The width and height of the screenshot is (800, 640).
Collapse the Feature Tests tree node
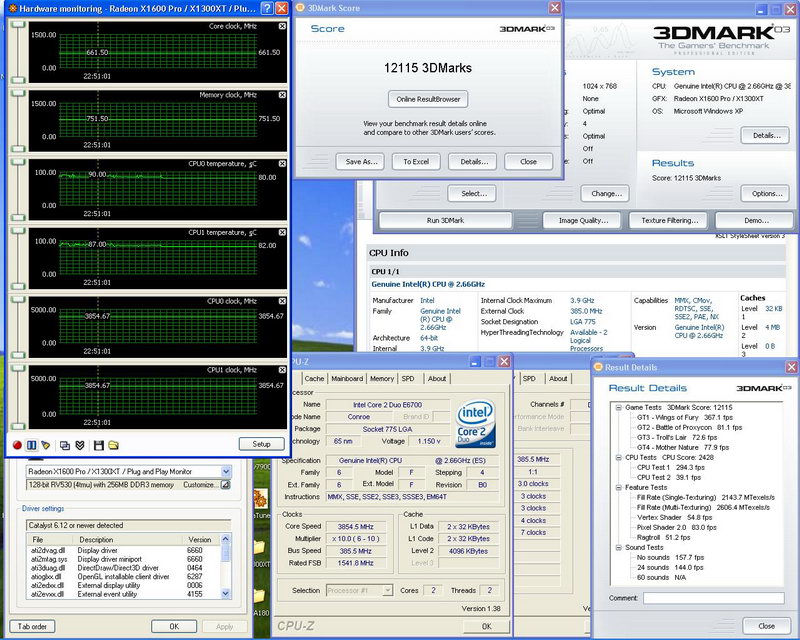pos(618,487)
